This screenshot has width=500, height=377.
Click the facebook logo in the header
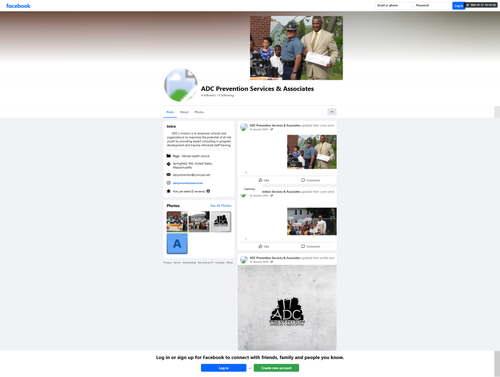[18, 6]
